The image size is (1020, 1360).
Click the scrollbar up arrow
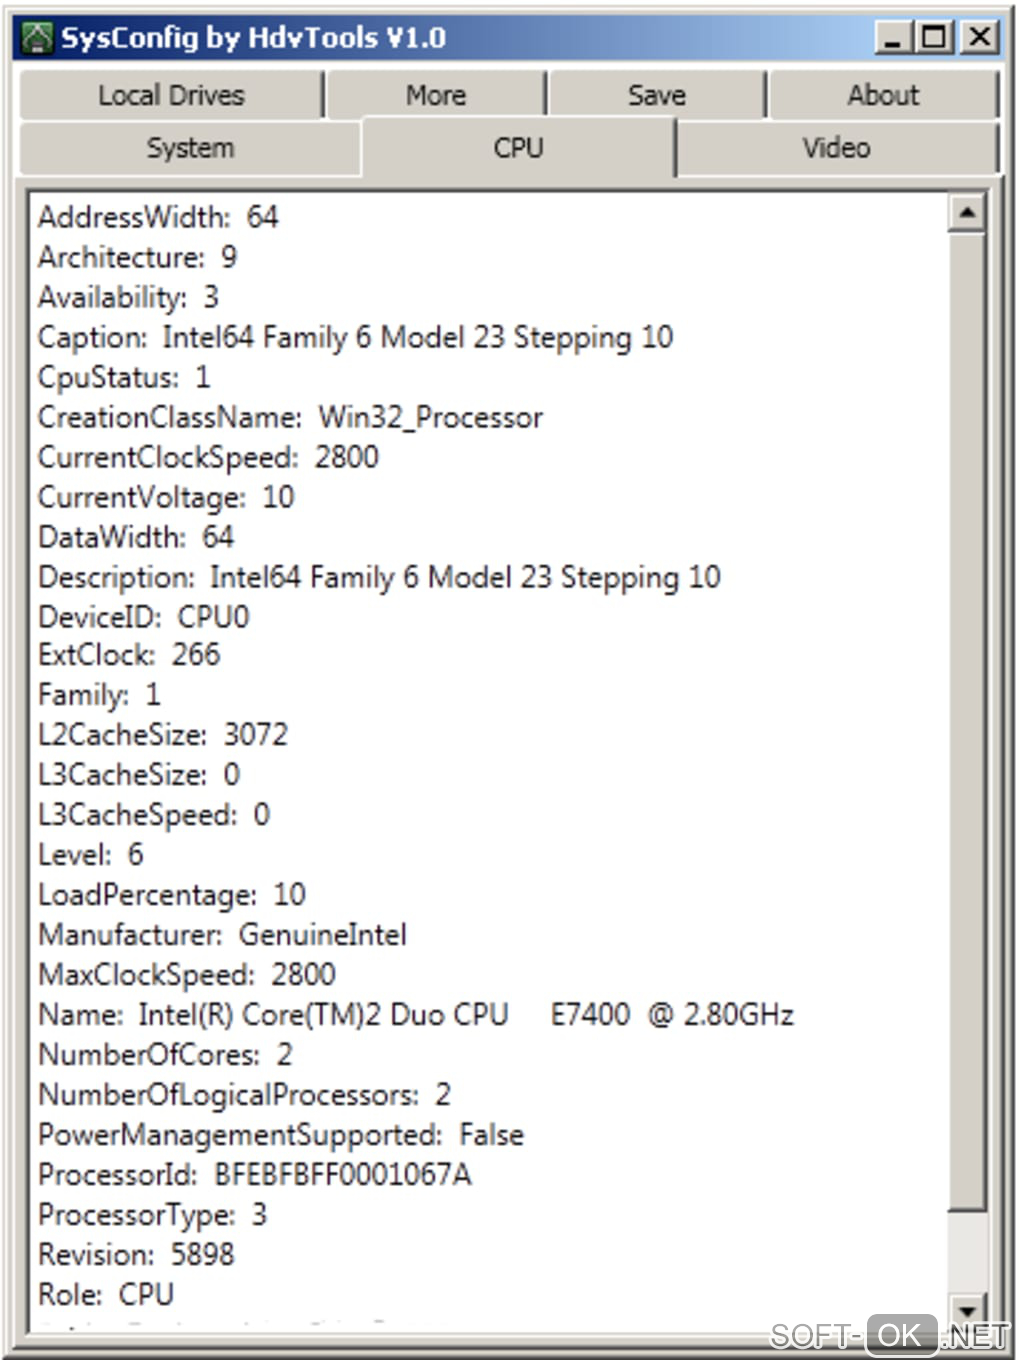pos(967,212)
